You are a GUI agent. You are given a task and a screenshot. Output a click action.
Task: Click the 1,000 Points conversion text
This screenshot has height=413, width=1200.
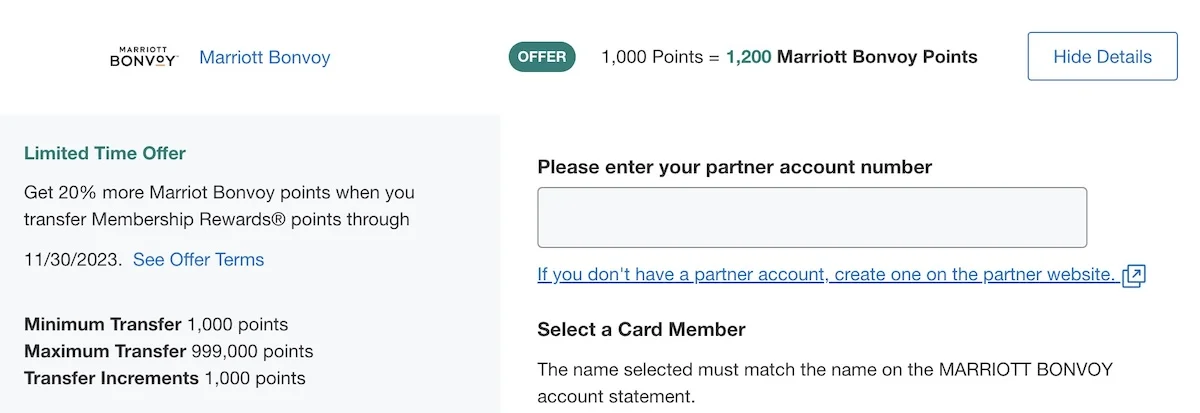(x=659, y=57)
